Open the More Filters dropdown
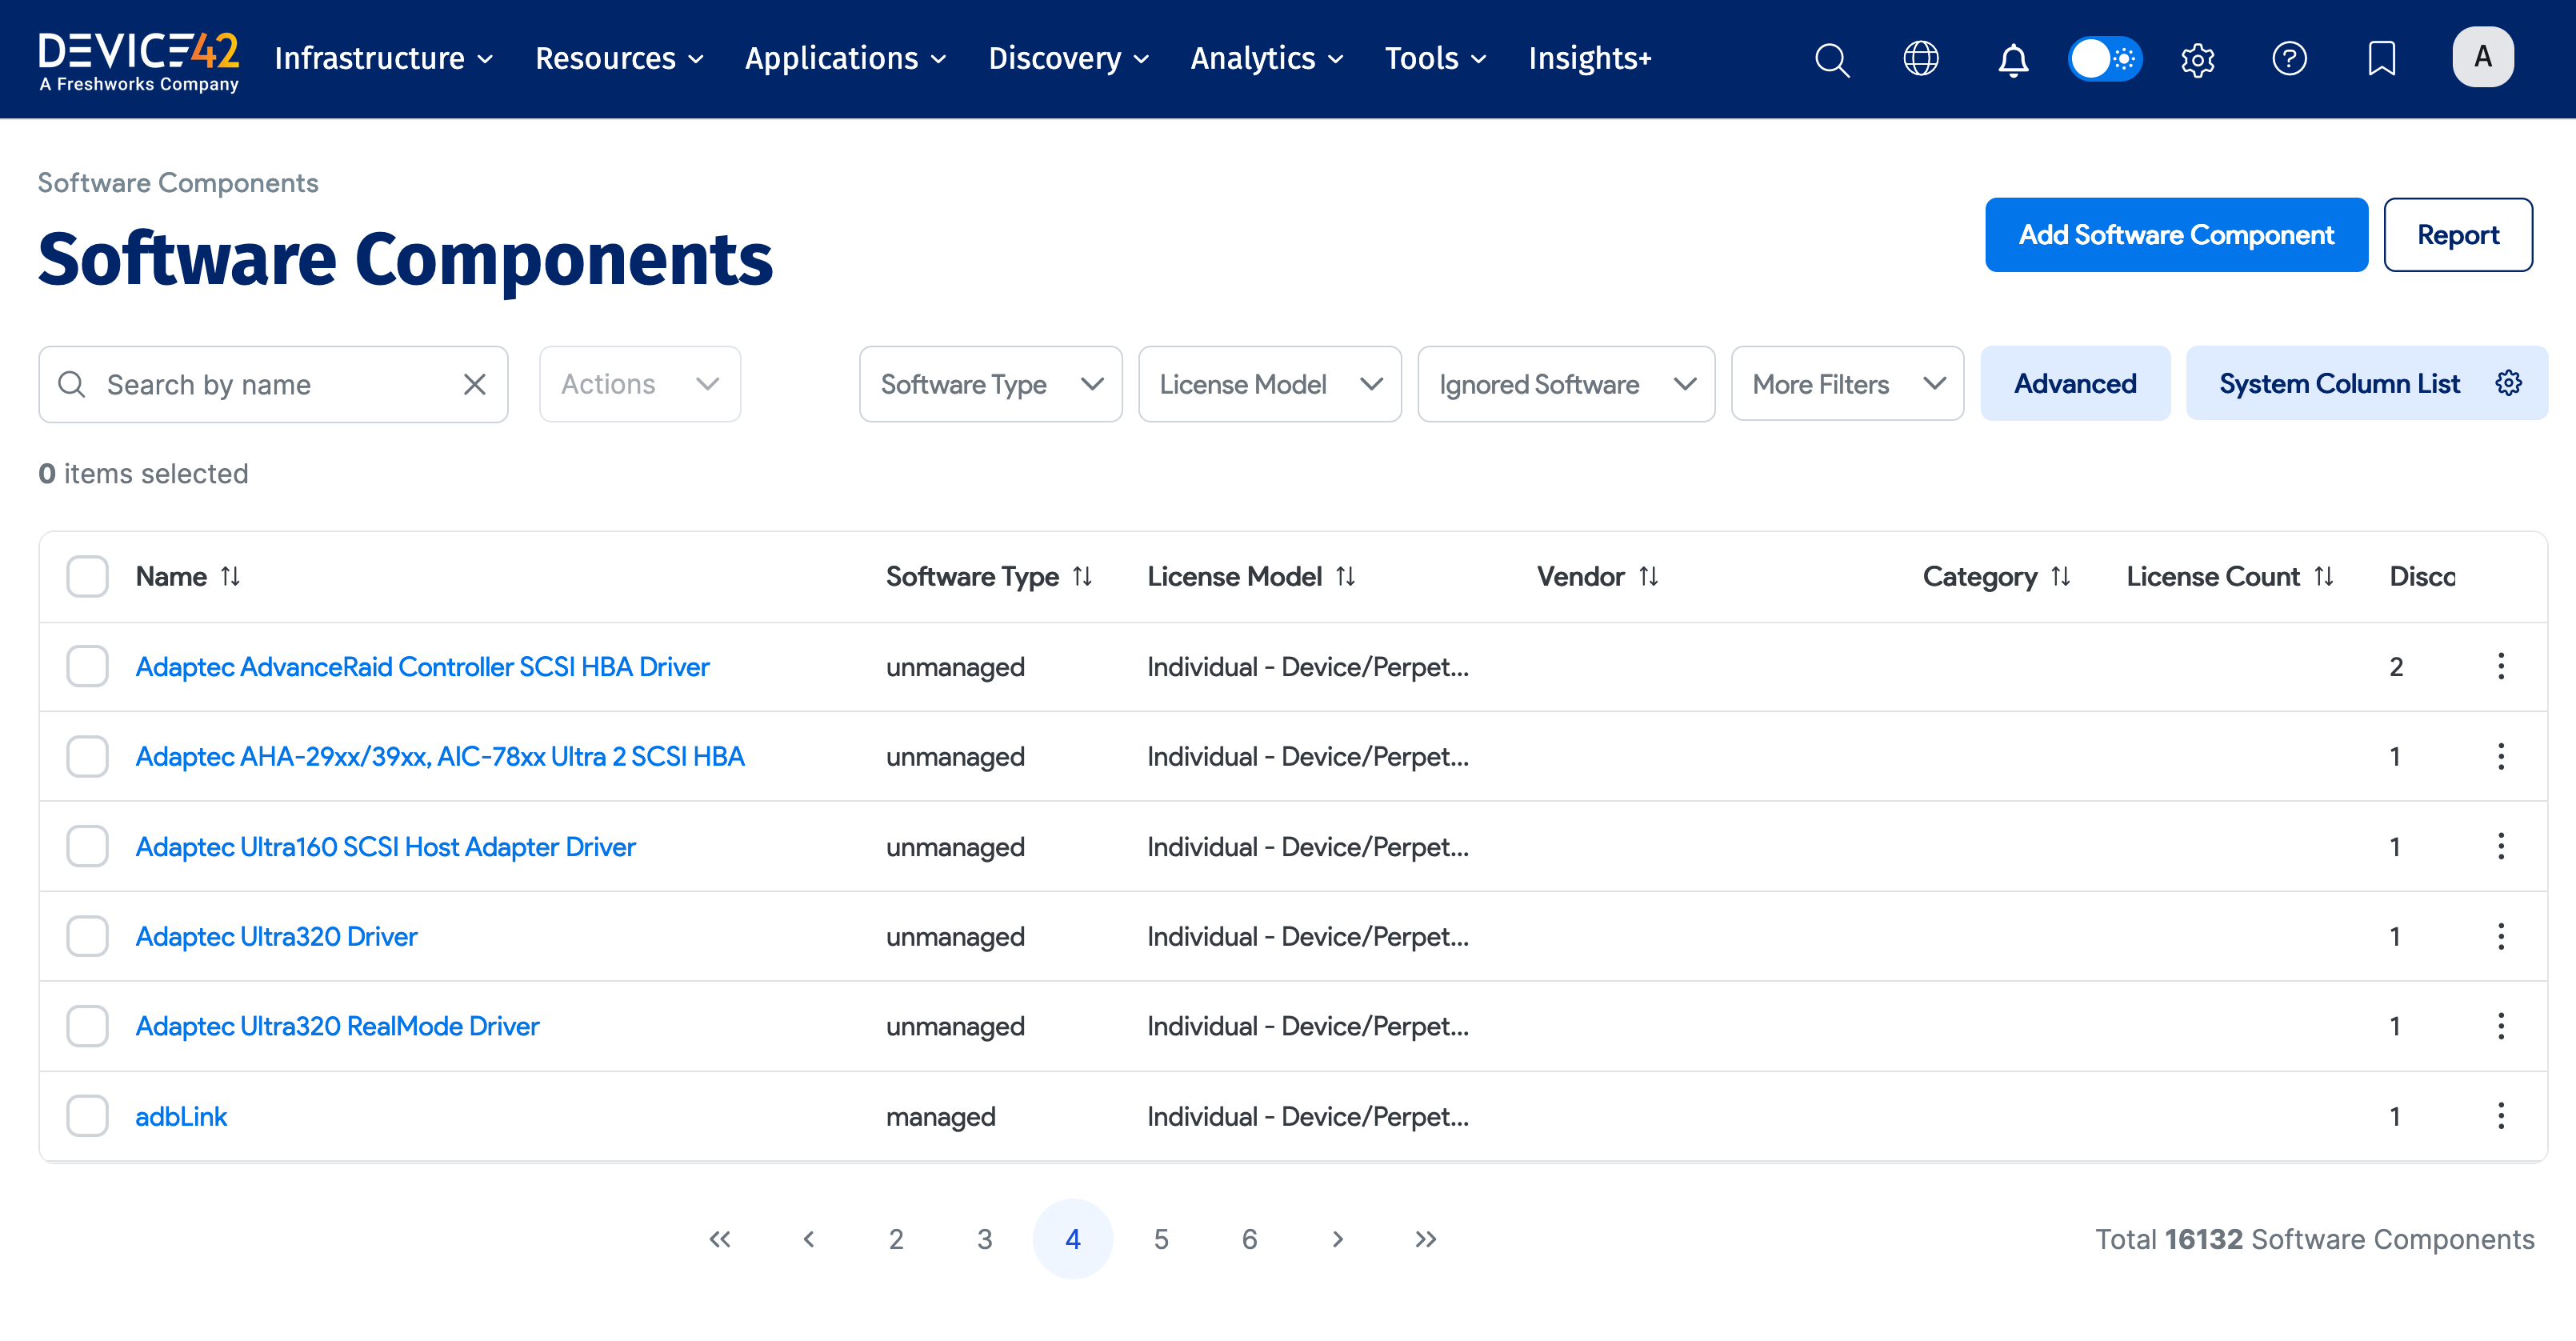The image size is (2576, 1341). [1847, 384]
